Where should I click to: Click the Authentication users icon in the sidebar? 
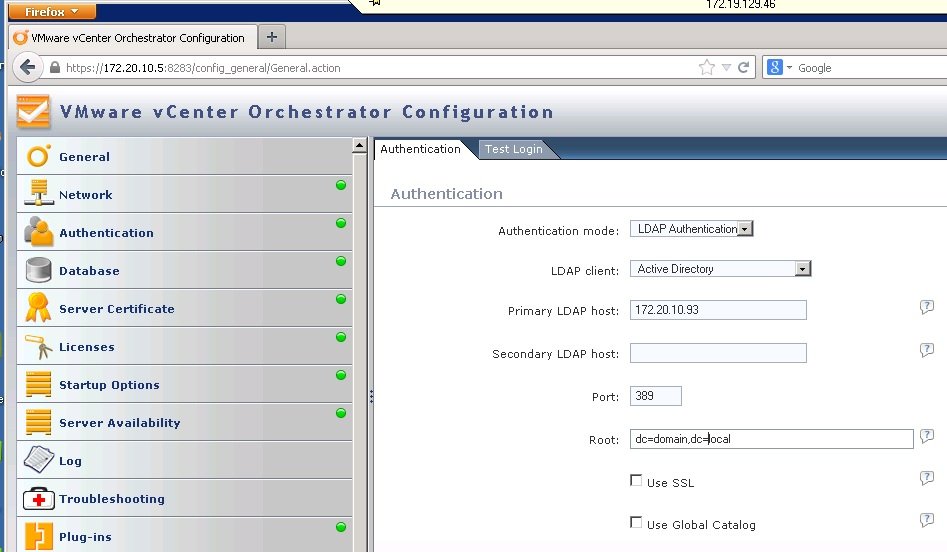39,232
